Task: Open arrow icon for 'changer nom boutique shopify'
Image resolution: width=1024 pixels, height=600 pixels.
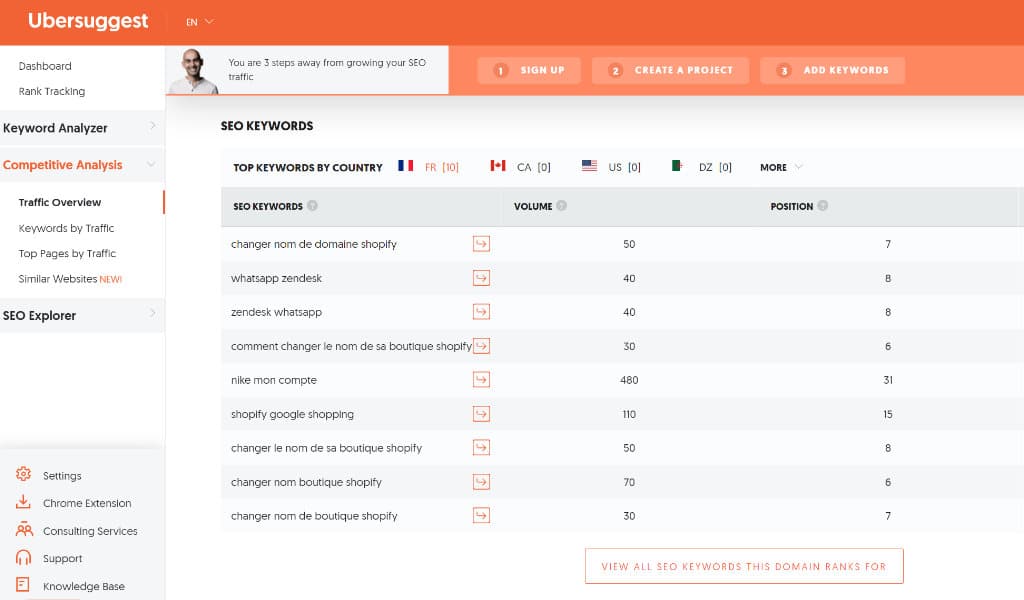Action: tap(481, 482)
